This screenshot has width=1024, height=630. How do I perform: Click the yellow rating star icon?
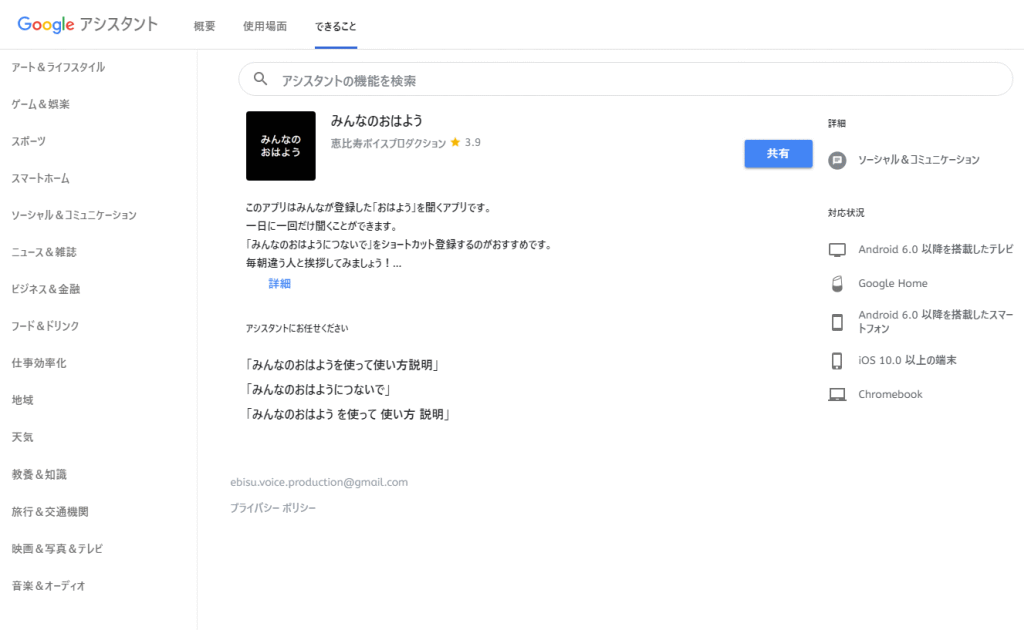pyautogui.click(x=455, y=142)
